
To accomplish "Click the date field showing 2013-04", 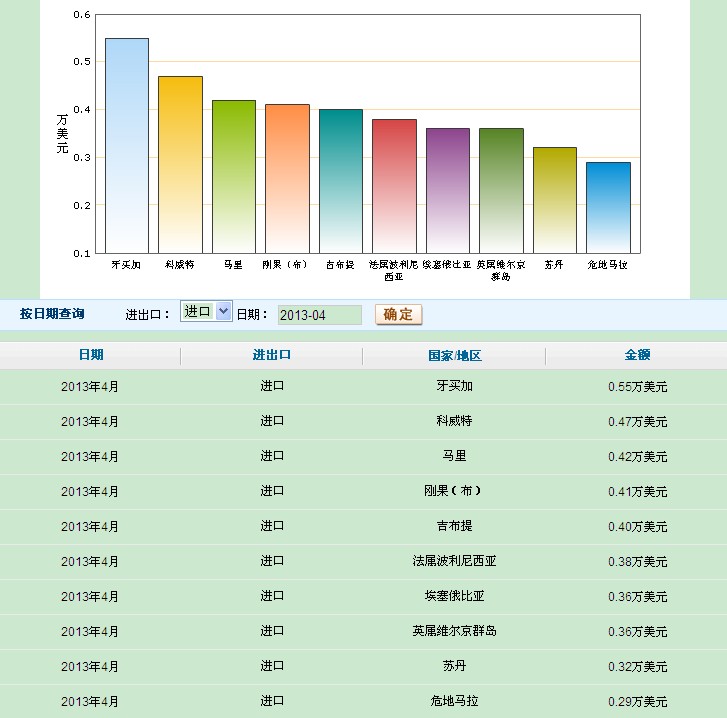I will 319,315.
